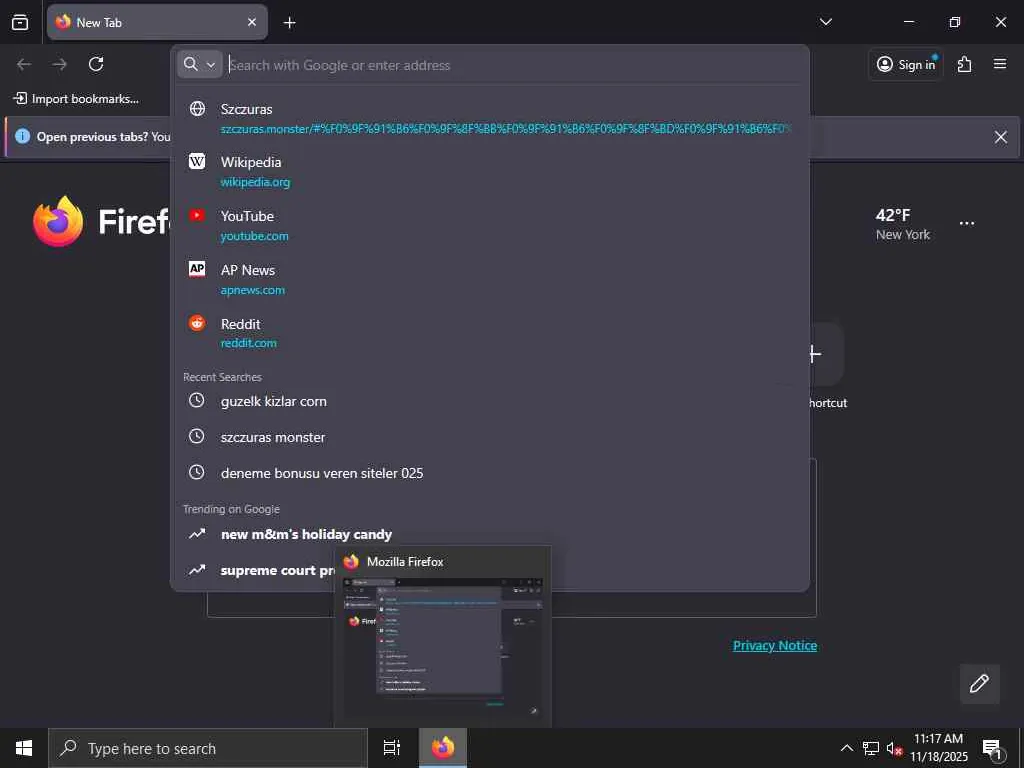Open Task View from the taskbar
The height and width of the screenshot is (768, 1024).
tap(392, 748)
